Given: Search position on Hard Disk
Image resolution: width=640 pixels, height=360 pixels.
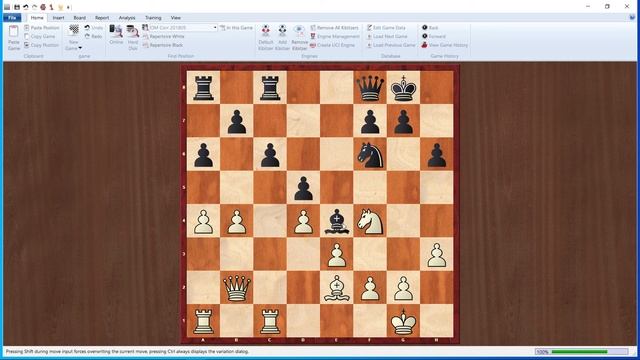Looking at the screenshot, I should coord(133,38).
